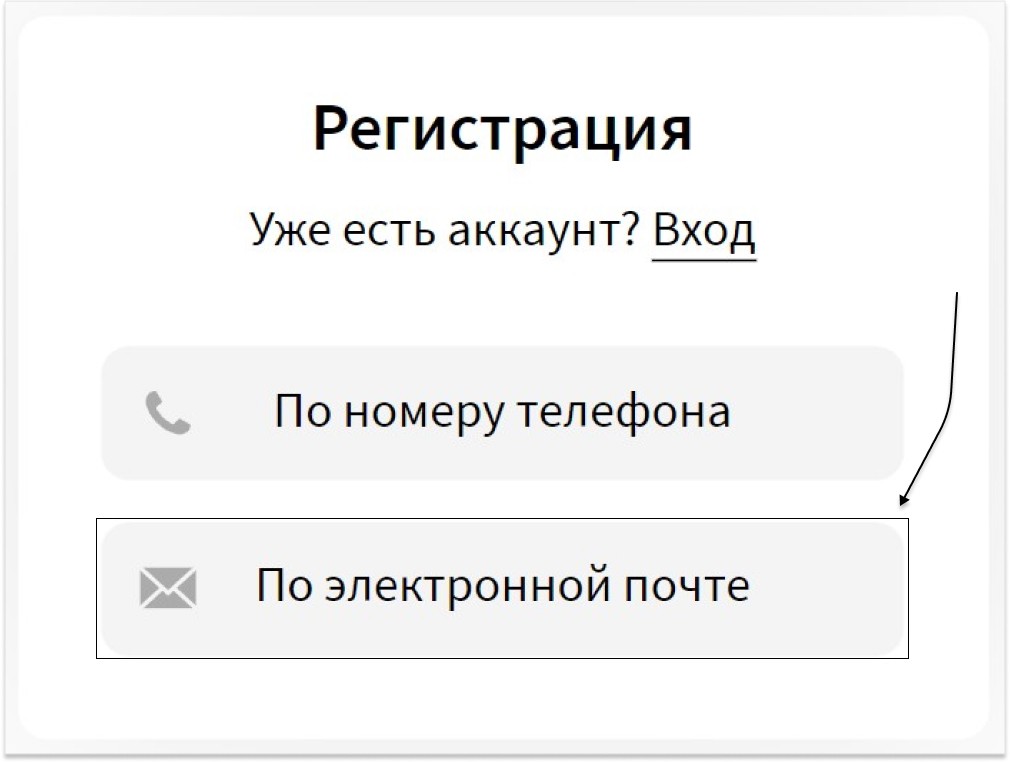
Task: Go to sign-in via underlined Вход
Action: (x=704, y=231)
